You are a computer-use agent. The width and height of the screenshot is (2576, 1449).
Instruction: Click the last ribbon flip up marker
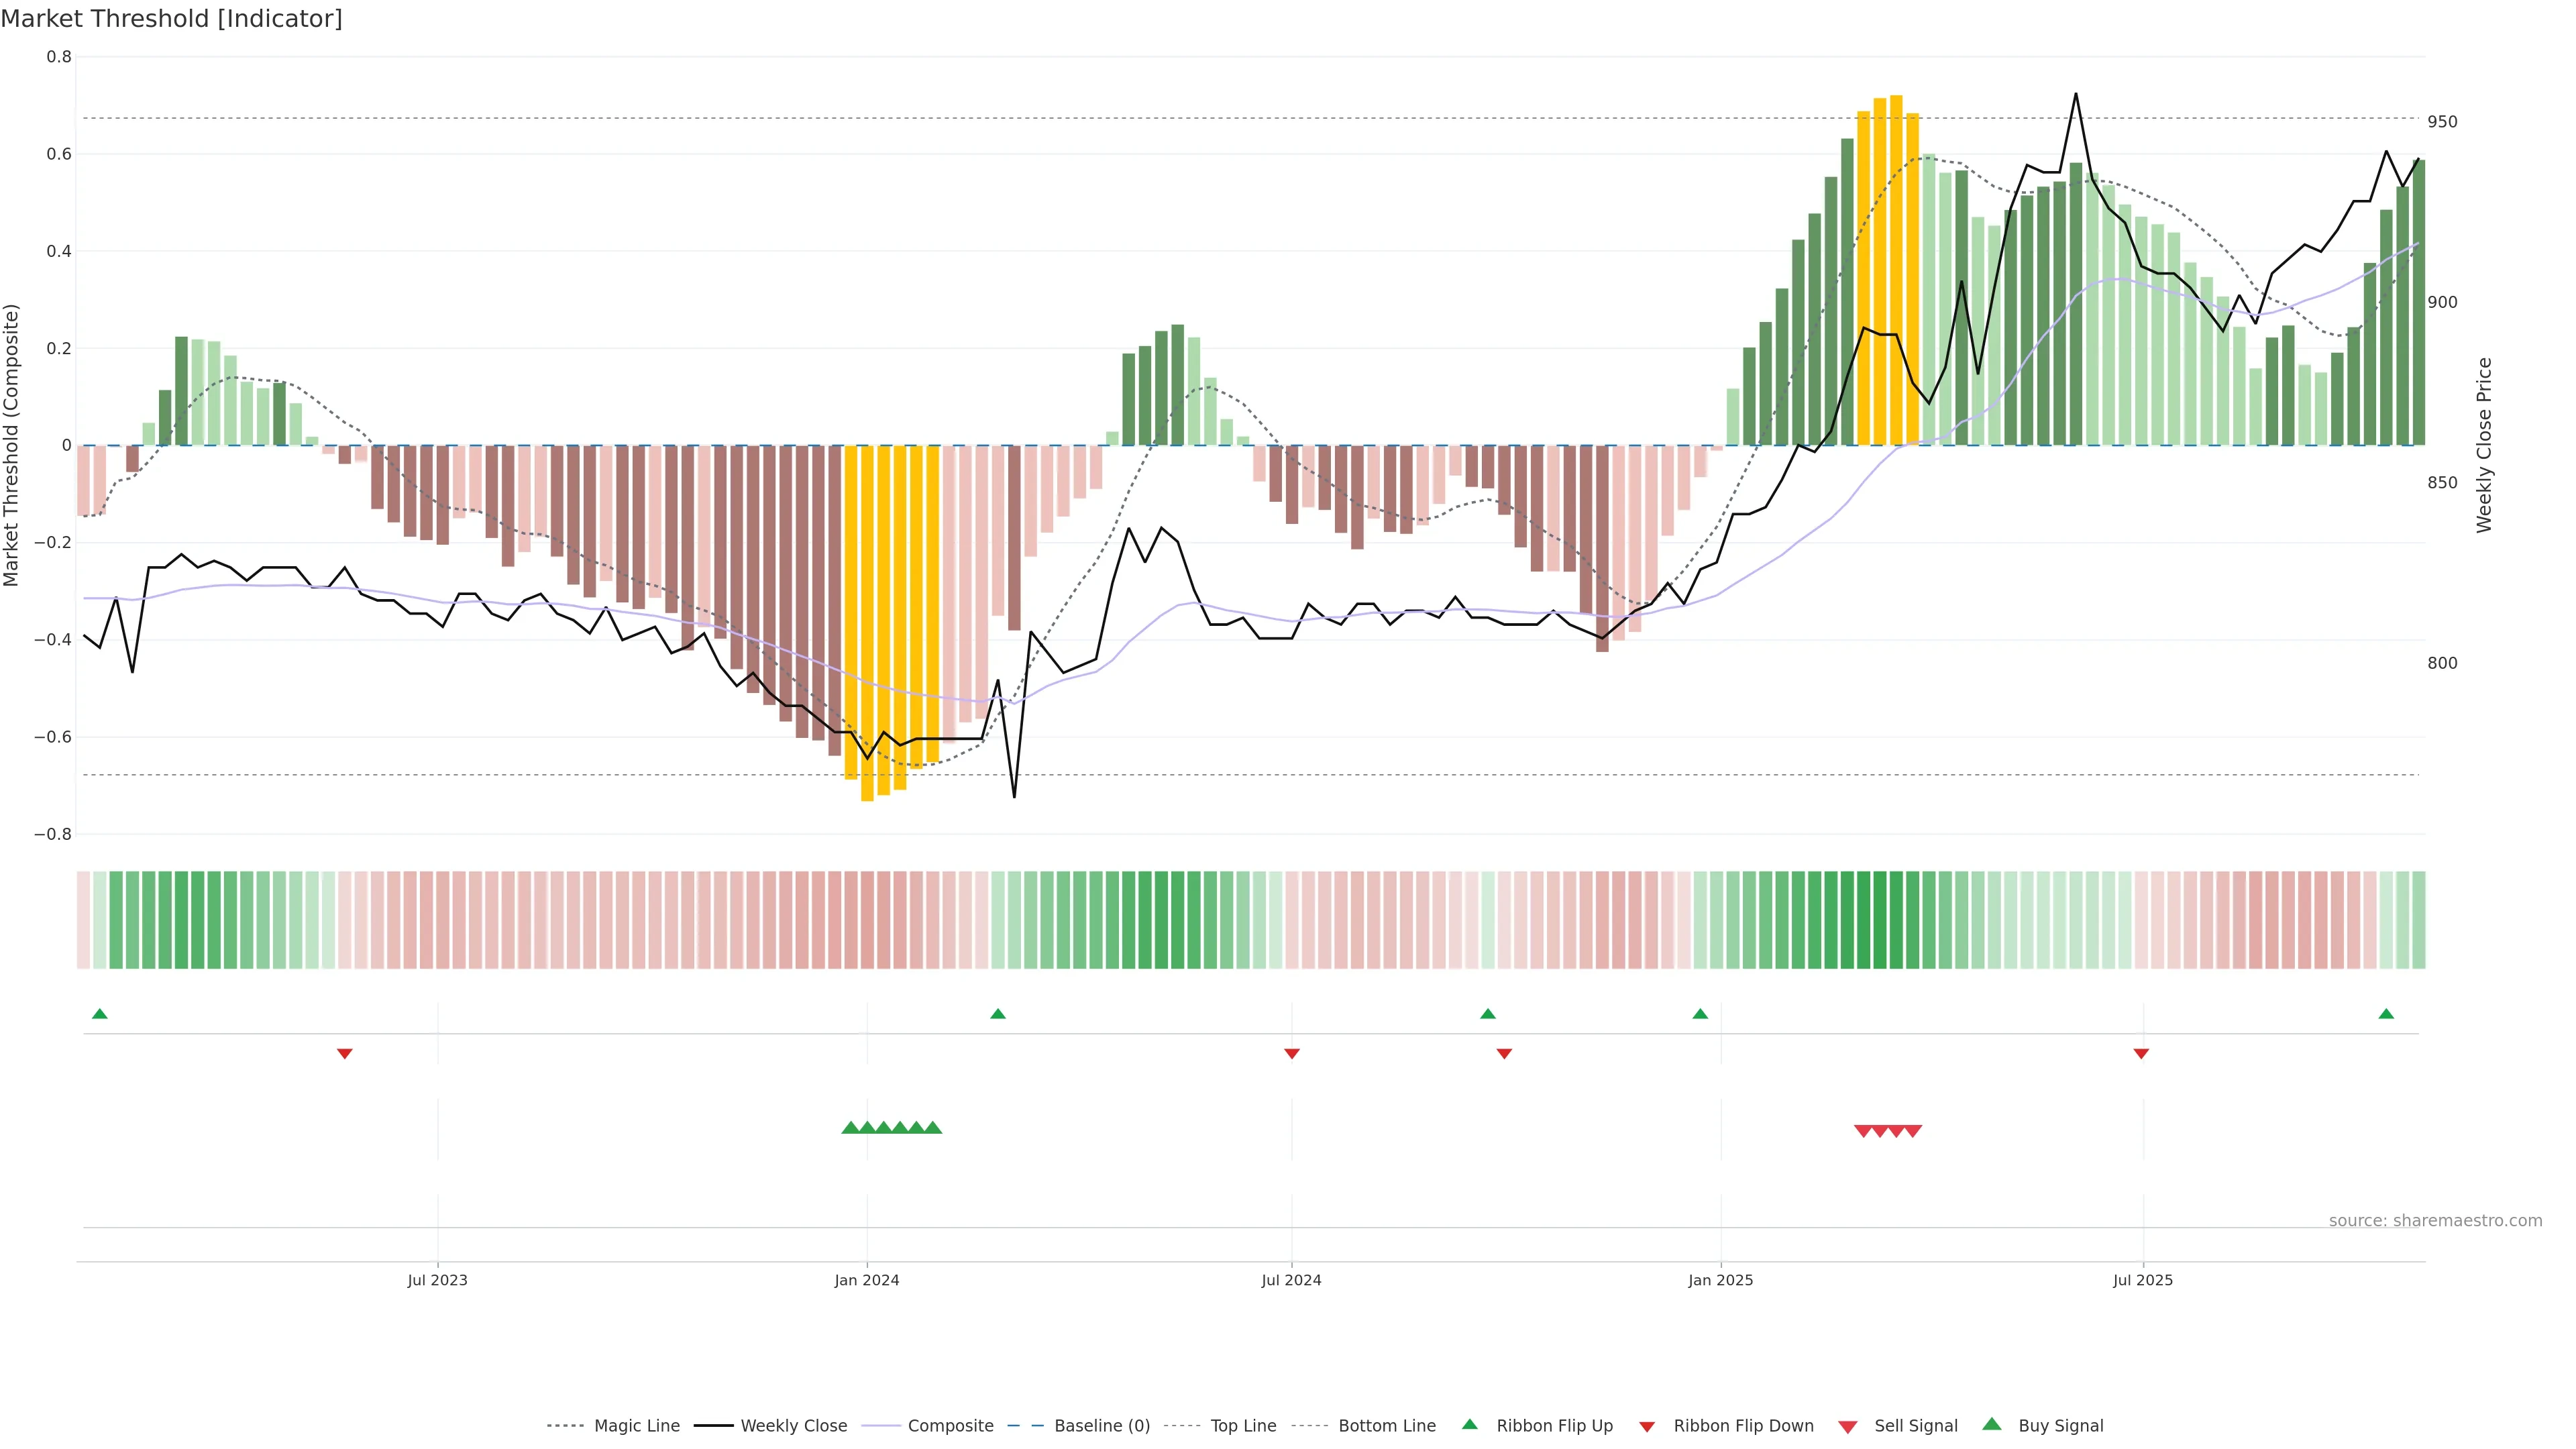2386,1014
